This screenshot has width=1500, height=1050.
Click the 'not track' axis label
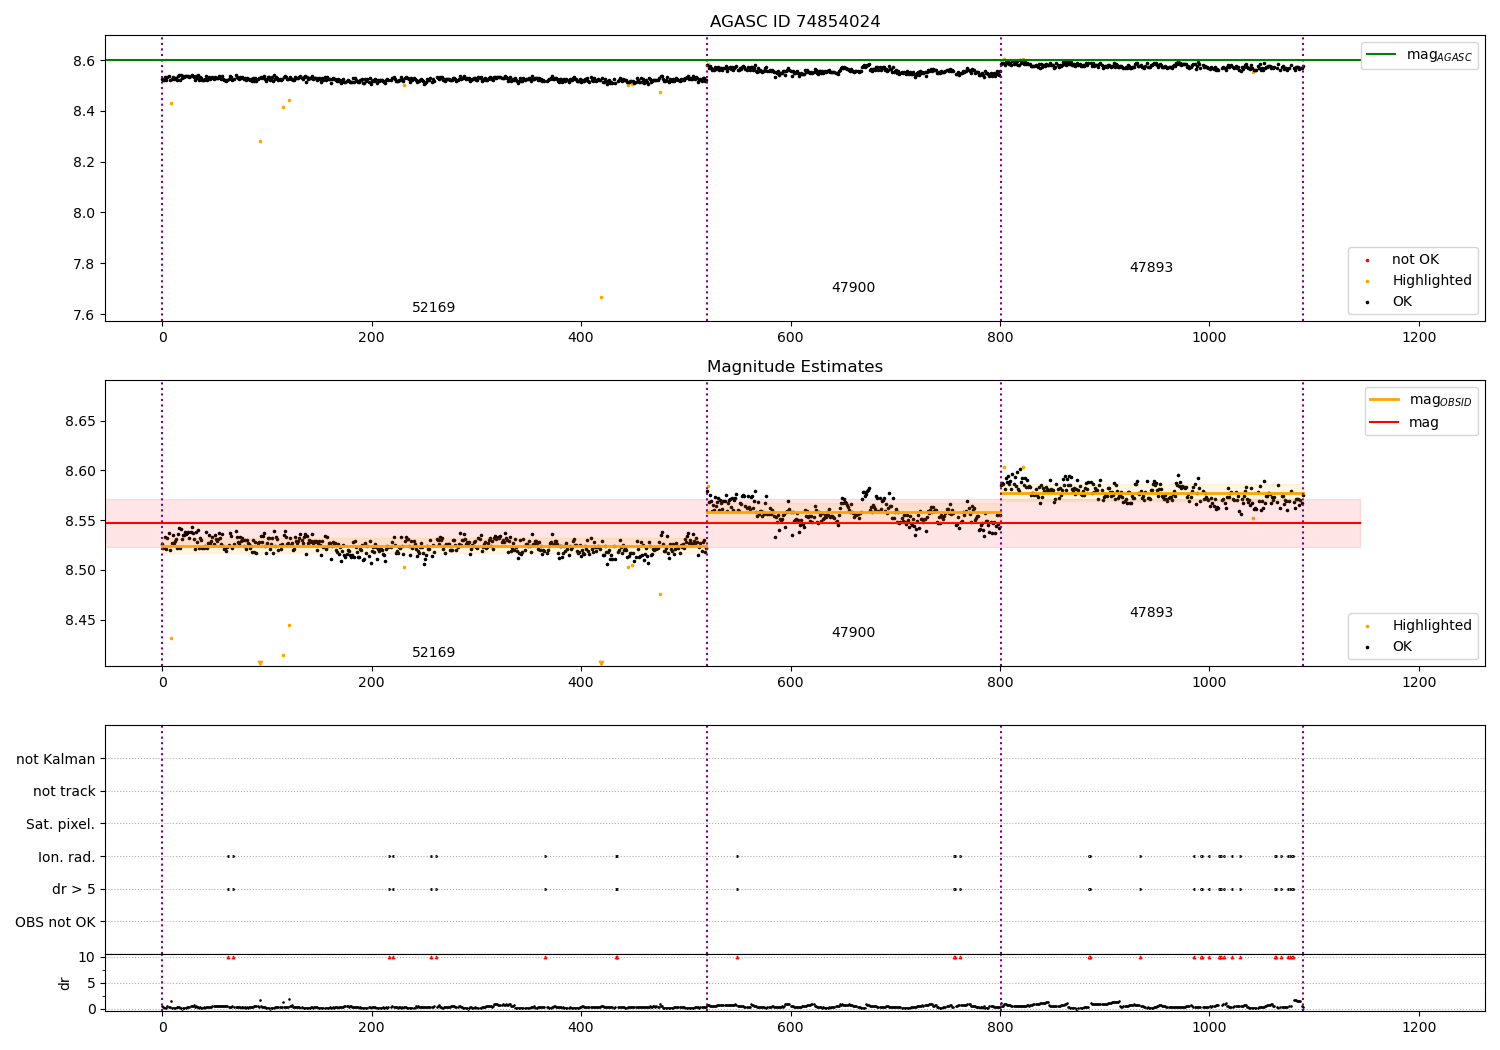point(64,792)
